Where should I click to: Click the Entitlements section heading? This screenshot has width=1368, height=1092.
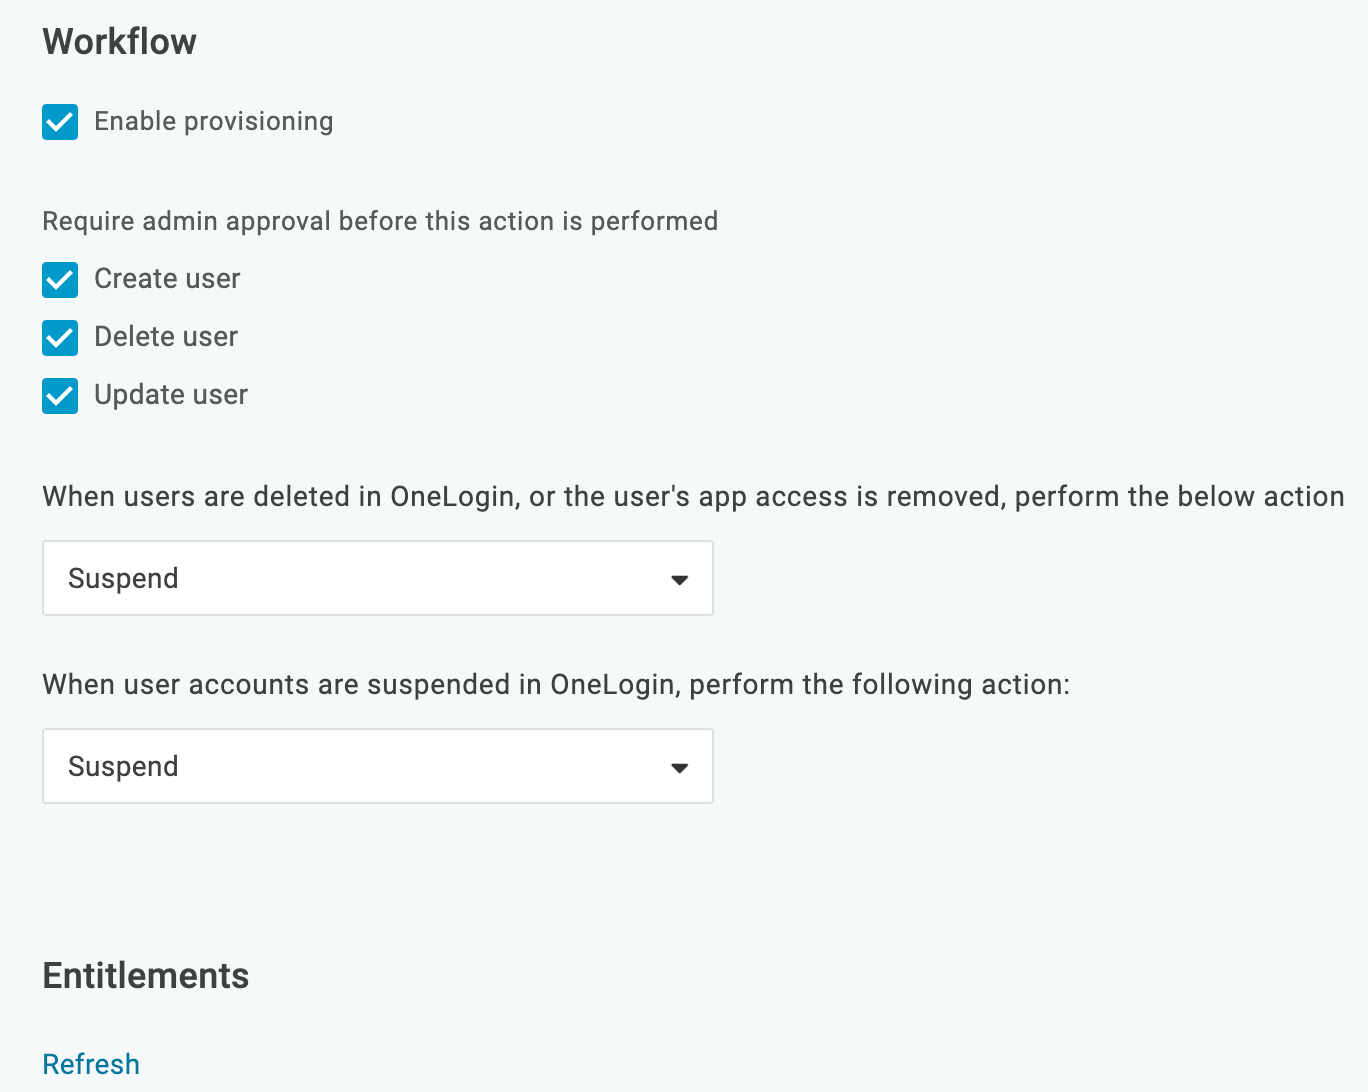click(x=146, y=976)
